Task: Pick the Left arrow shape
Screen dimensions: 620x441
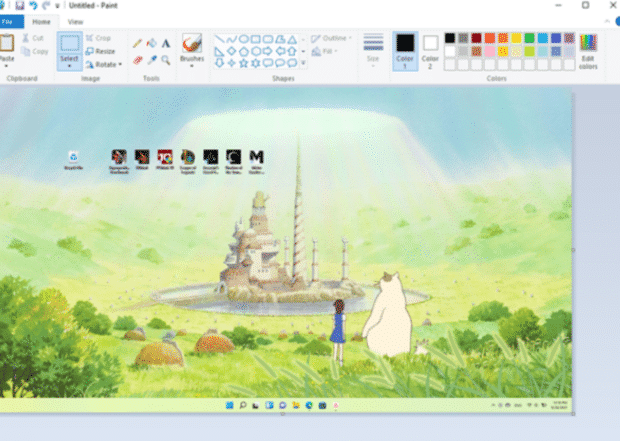Action: click(x=280, y=51)
